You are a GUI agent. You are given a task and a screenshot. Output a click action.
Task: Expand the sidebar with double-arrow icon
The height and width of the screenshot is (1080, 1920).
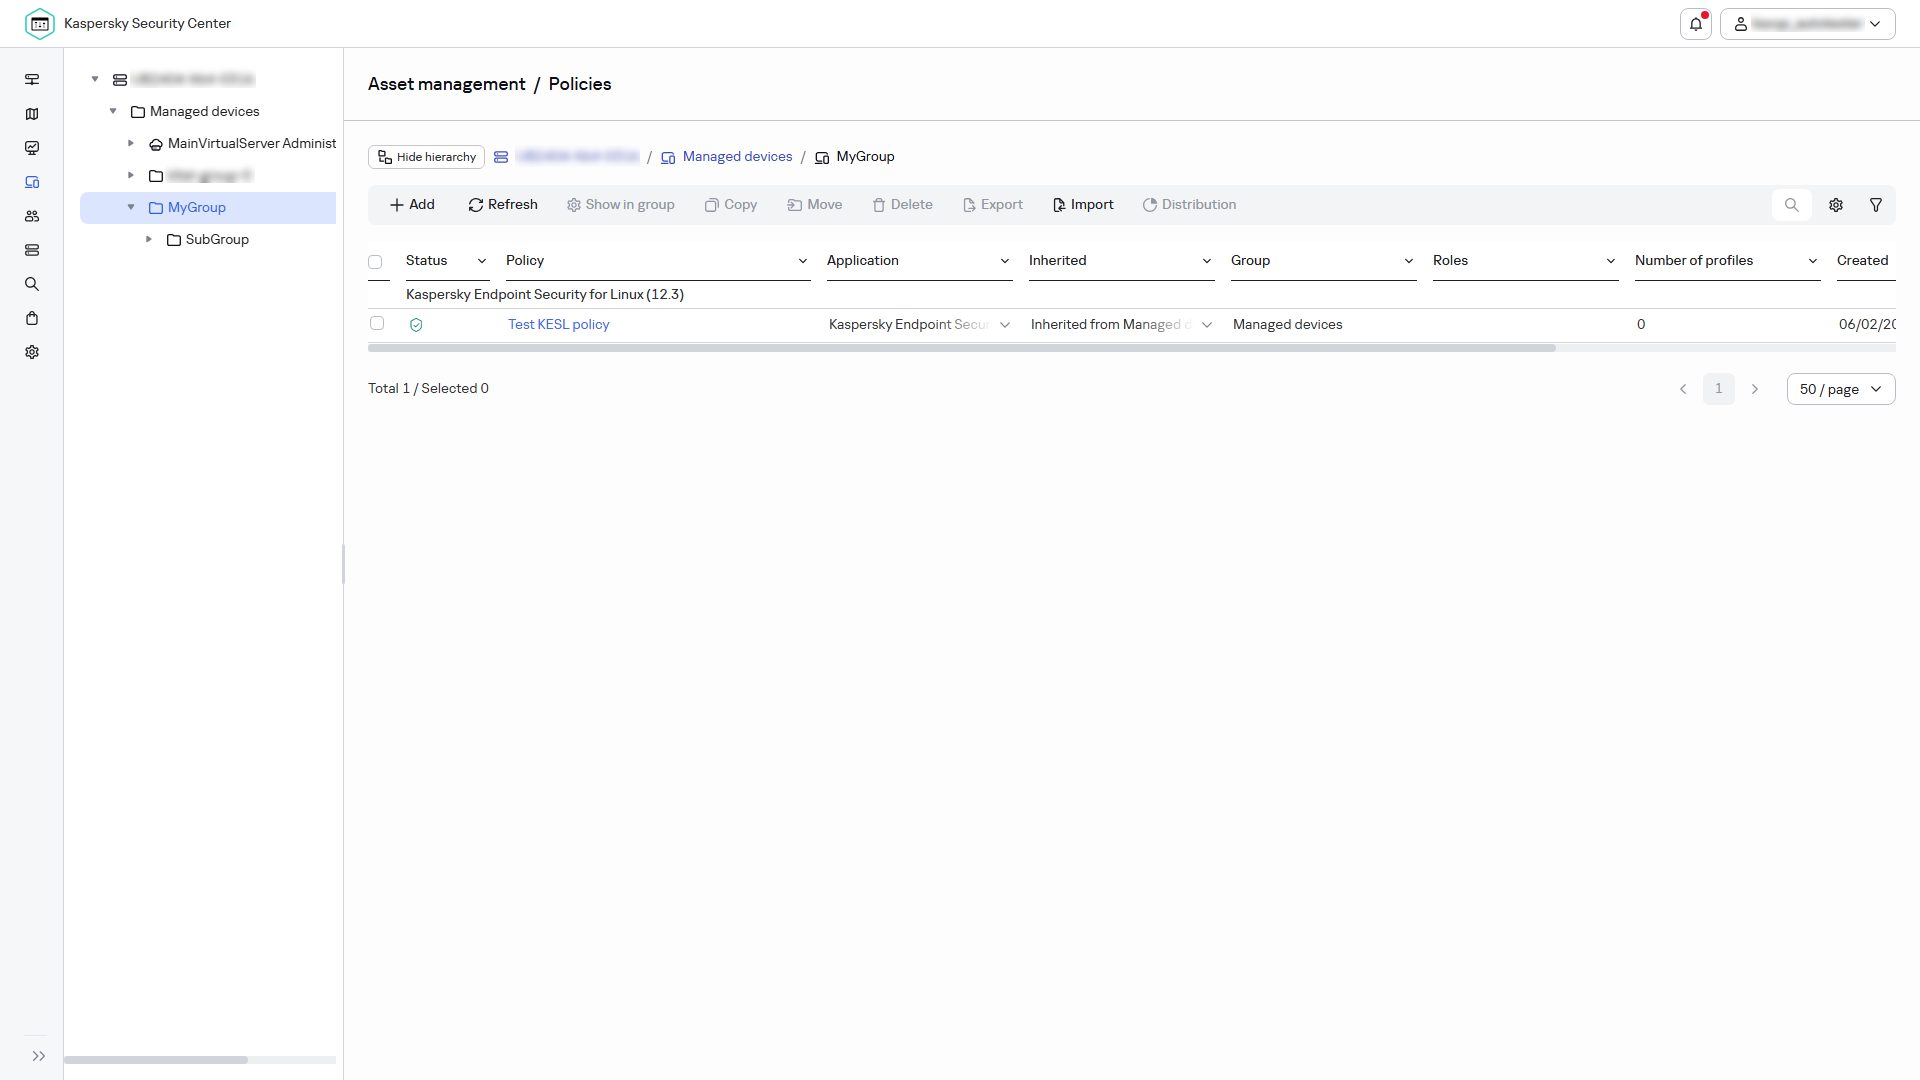click(x=38, y=1056)
